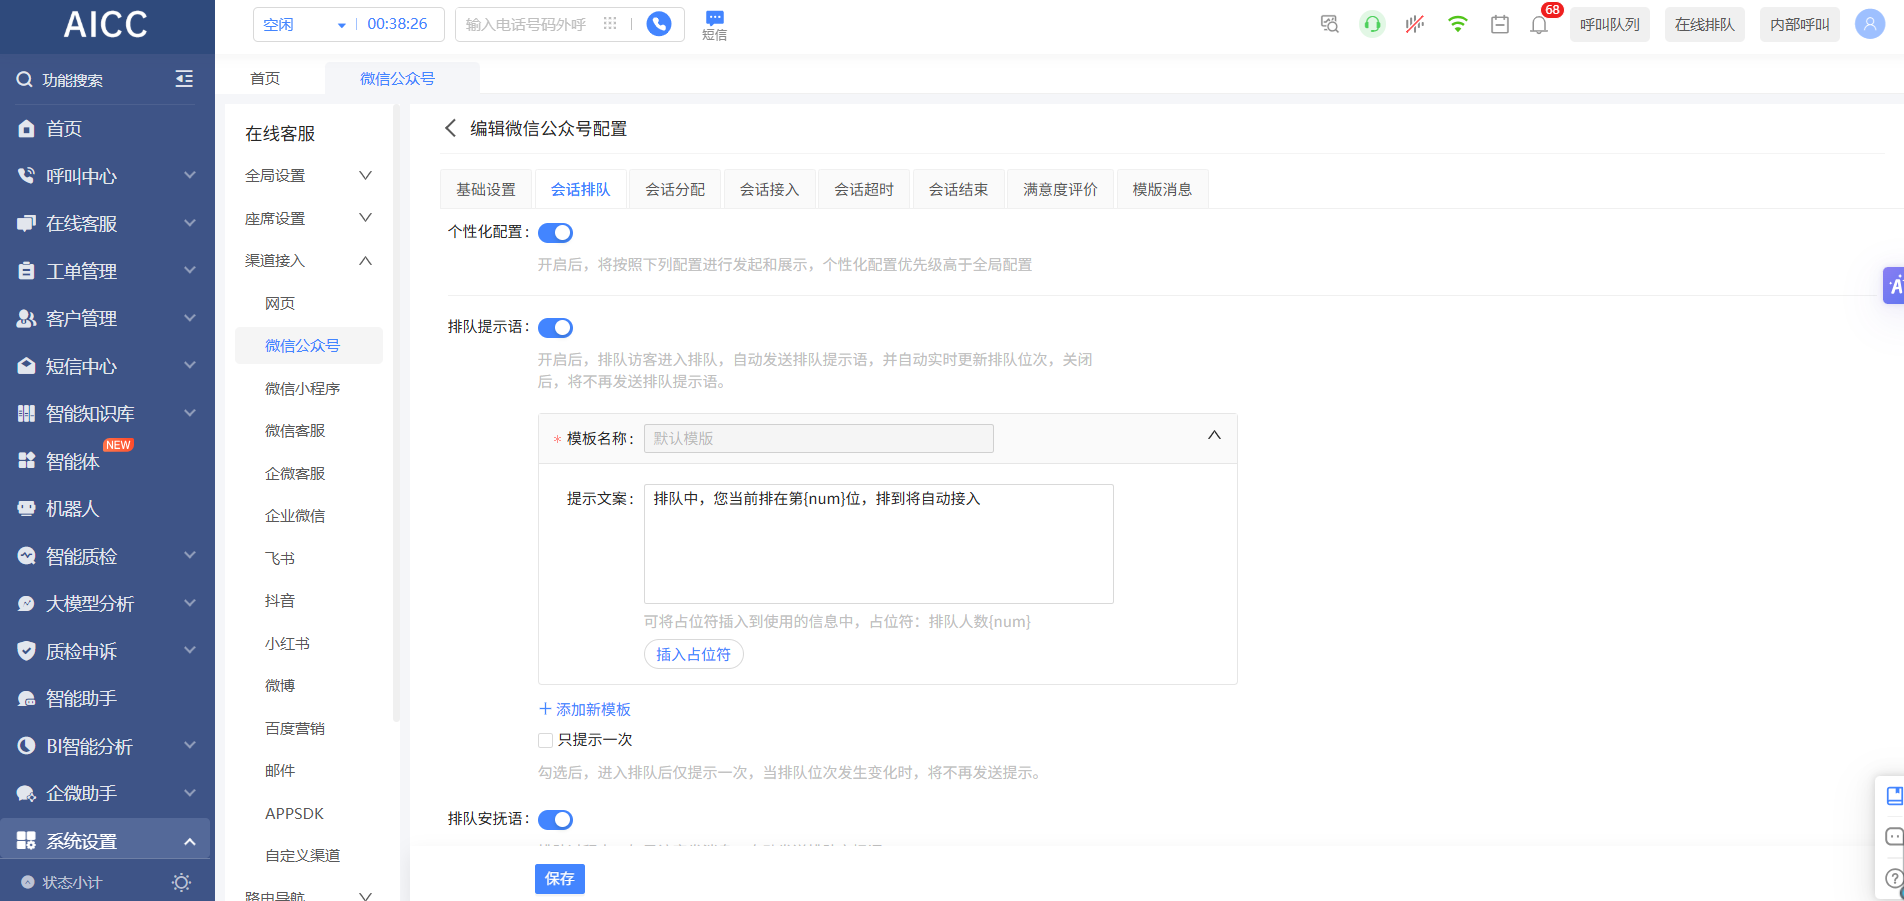Screen dimensions: 1904x901
Task: Click the 提示文案 text area
Action: pos(879,544)
